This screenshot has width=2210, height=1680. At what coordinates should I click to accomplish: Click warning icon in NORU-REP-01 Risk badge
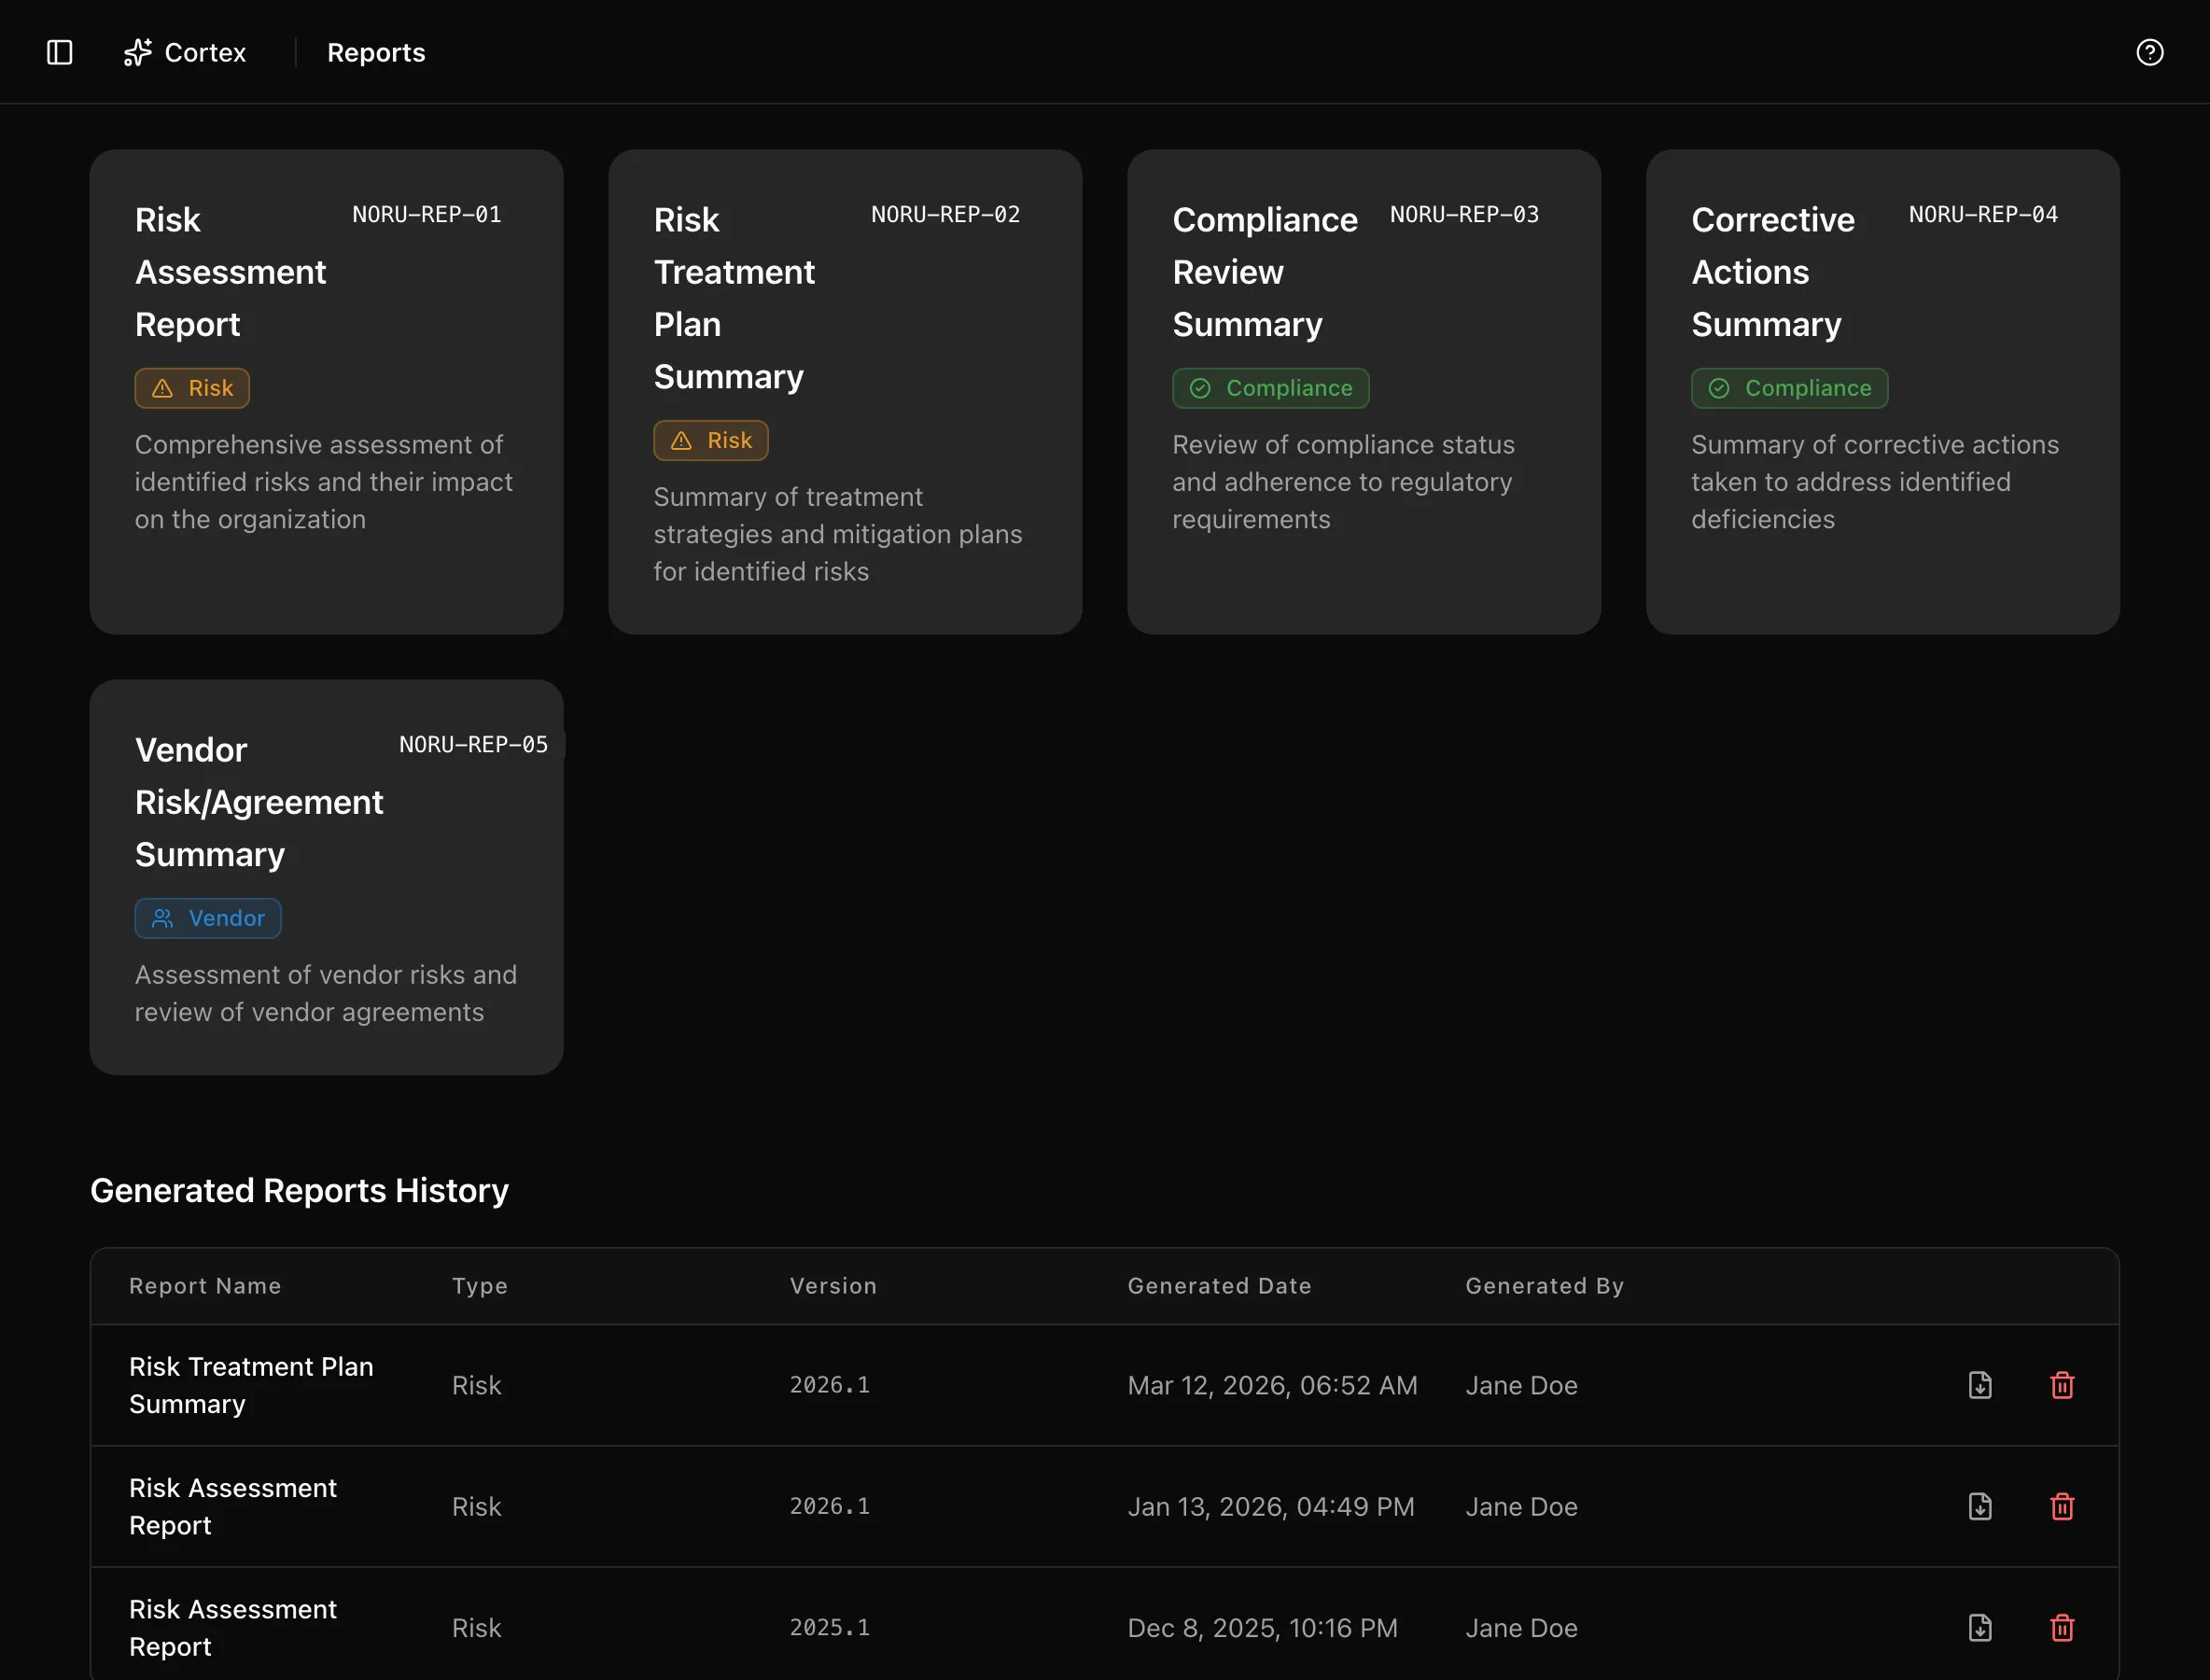(162, 388)
